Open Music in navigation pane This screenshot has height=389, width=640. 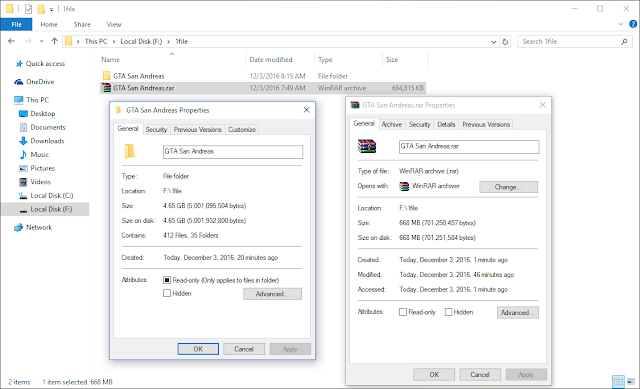click(39, 154)
